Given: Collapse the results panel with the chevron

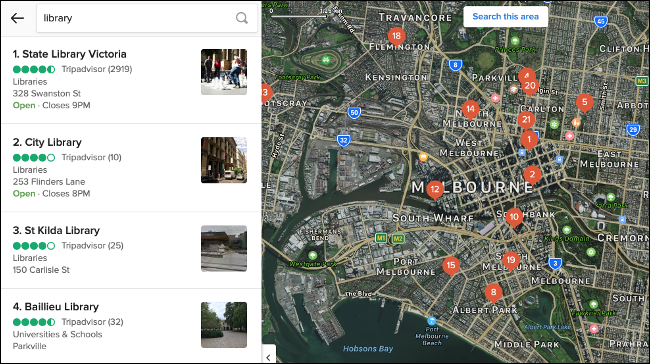Looking at the screenshot, I should (x=269, y=357).
